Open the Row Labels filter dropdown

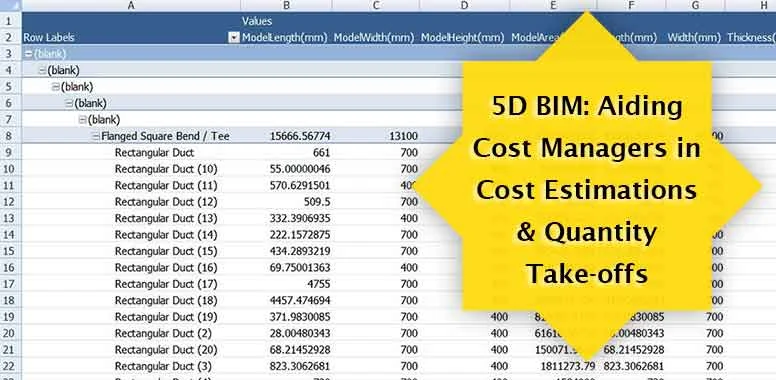234,37
